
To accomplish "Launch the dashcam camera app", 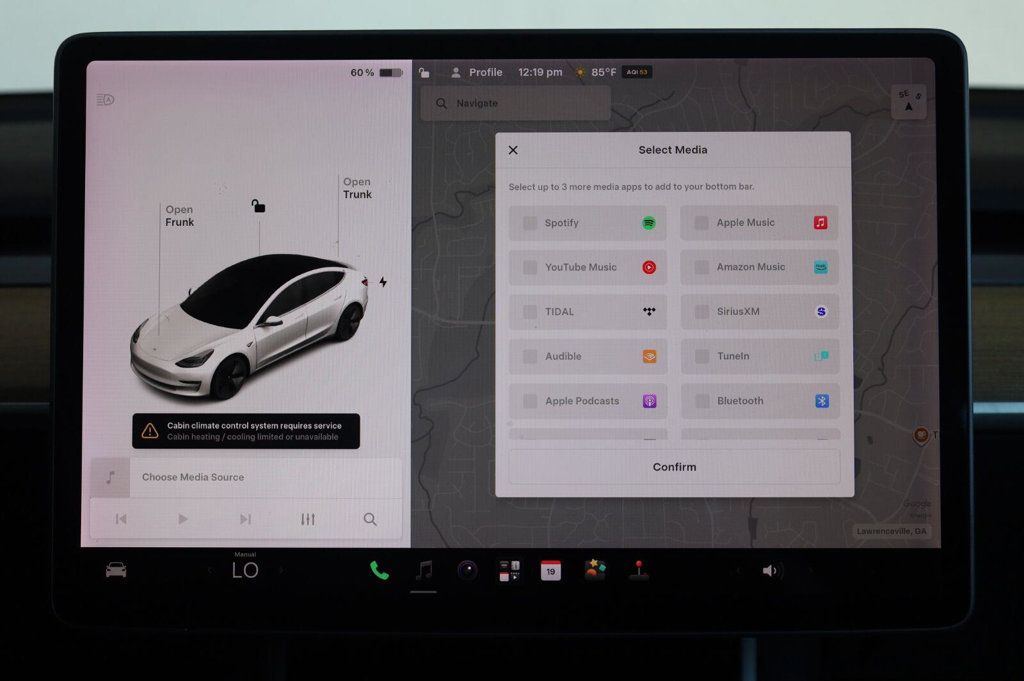I will (467, 571).
